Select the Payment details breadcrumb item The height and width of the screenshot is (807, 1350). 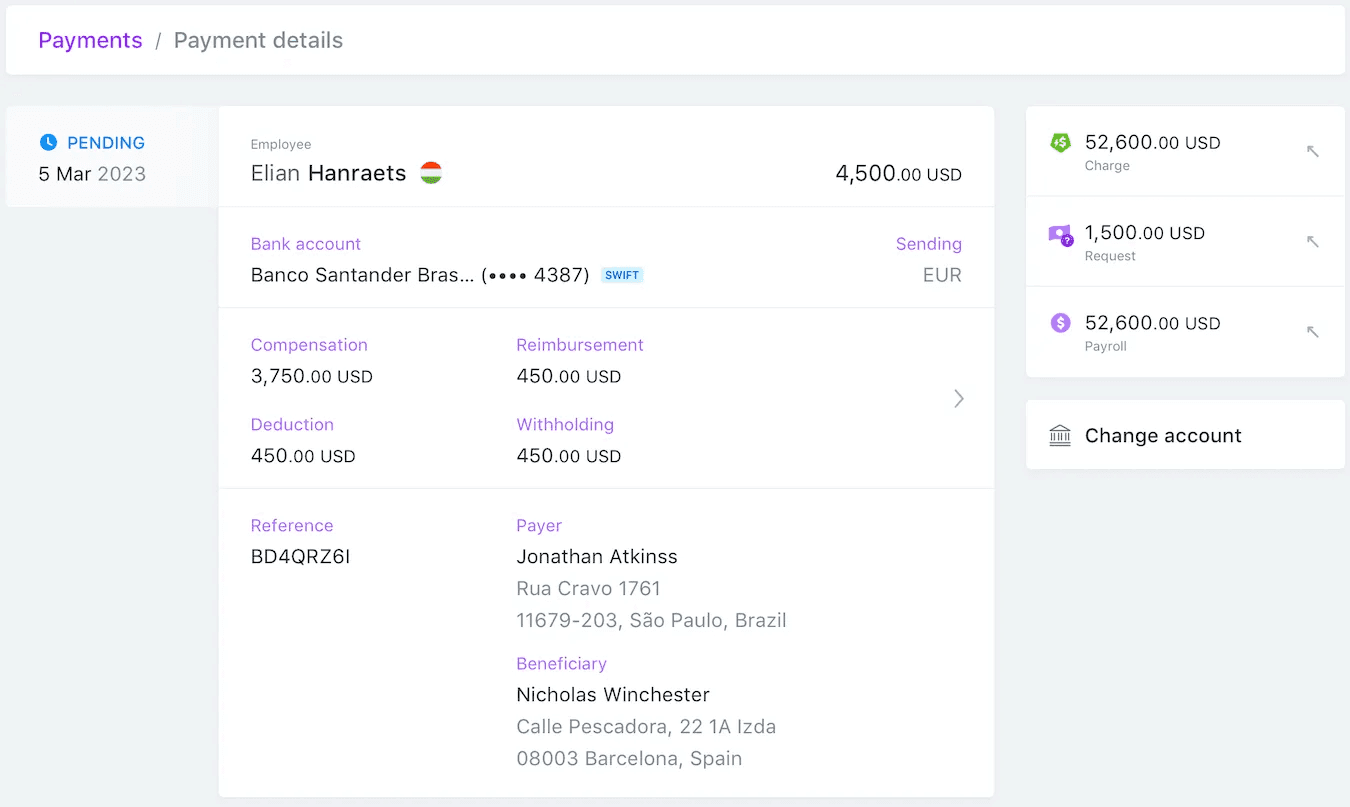click(x=258, y=40)
